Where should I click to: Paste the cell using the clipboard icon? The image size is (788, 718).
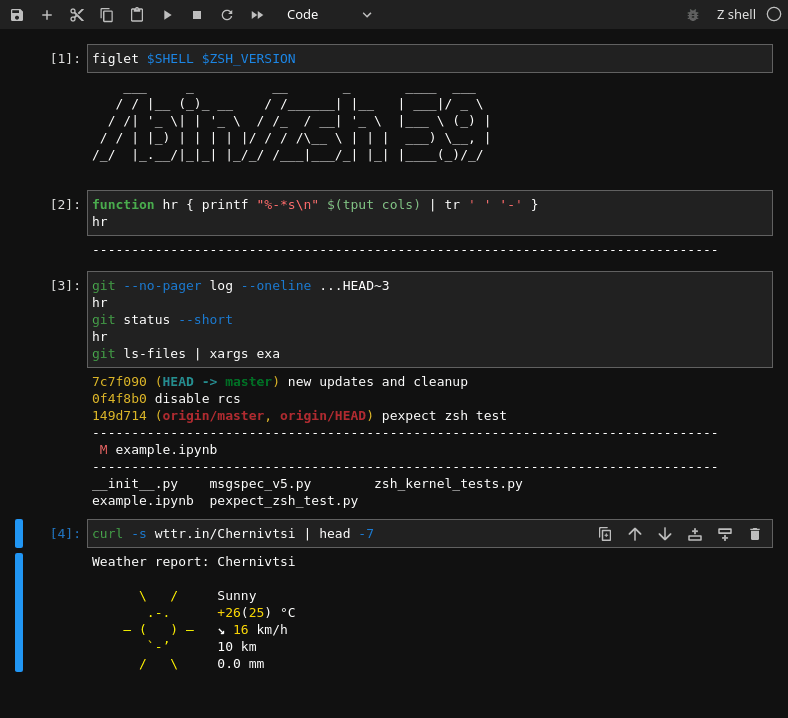tap(137, 15)
